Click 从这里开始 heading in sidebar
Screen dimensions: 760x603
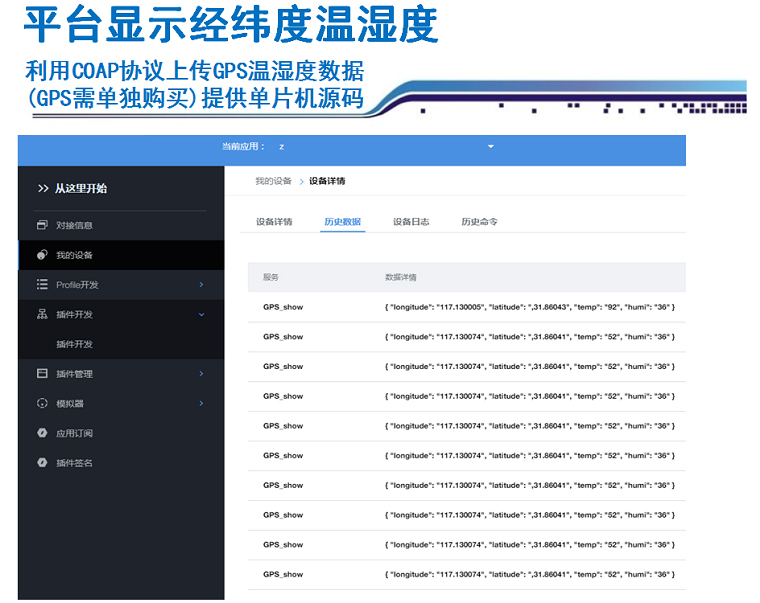pyautogui.click(x=81, y=189)
